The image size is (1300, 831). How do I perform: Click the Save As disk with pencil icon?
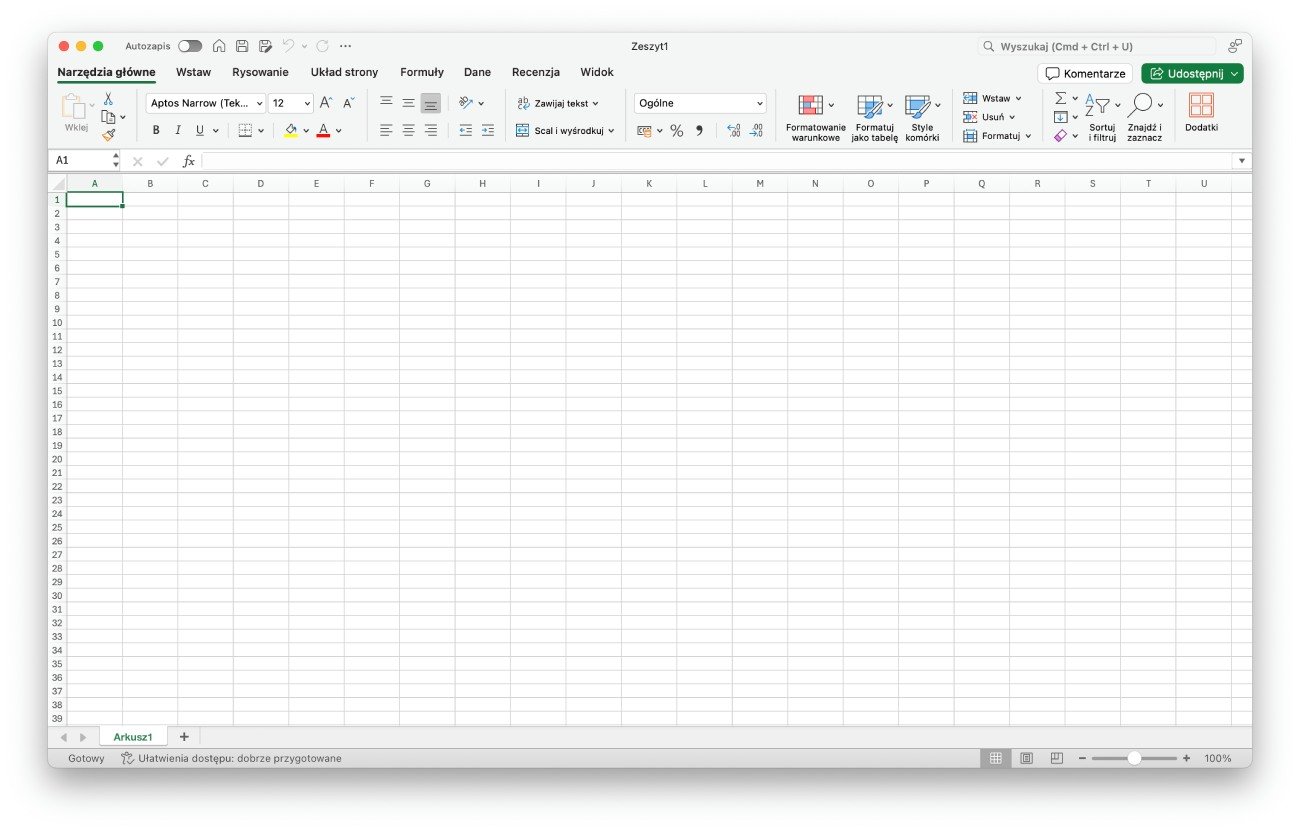pos(265,46)
